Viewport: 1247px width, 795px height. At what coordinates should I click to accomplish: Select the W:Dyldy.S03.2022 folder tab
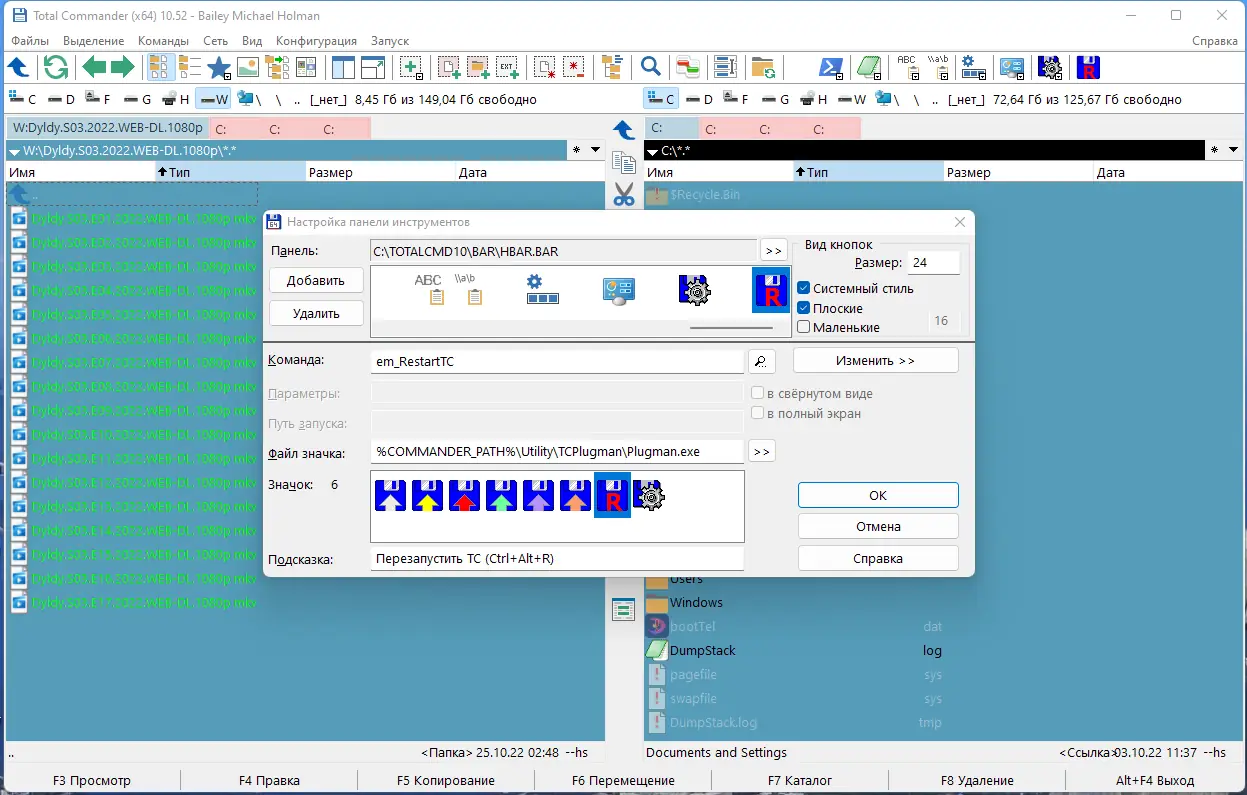[108, 128]
